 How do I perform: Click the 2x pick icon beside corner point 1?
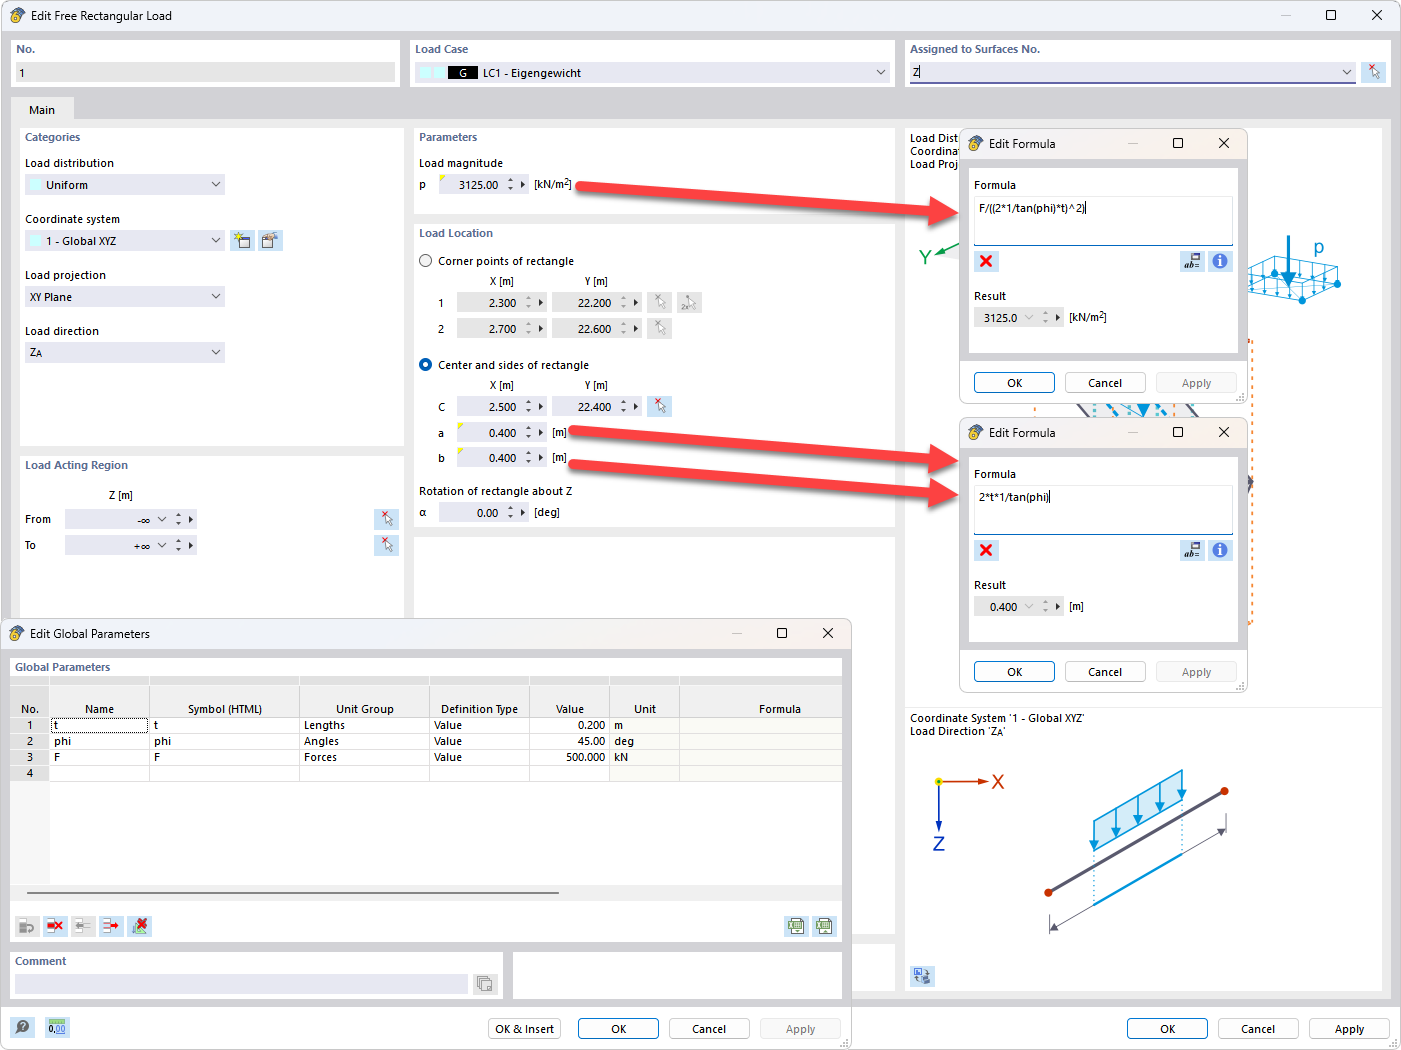689,302
